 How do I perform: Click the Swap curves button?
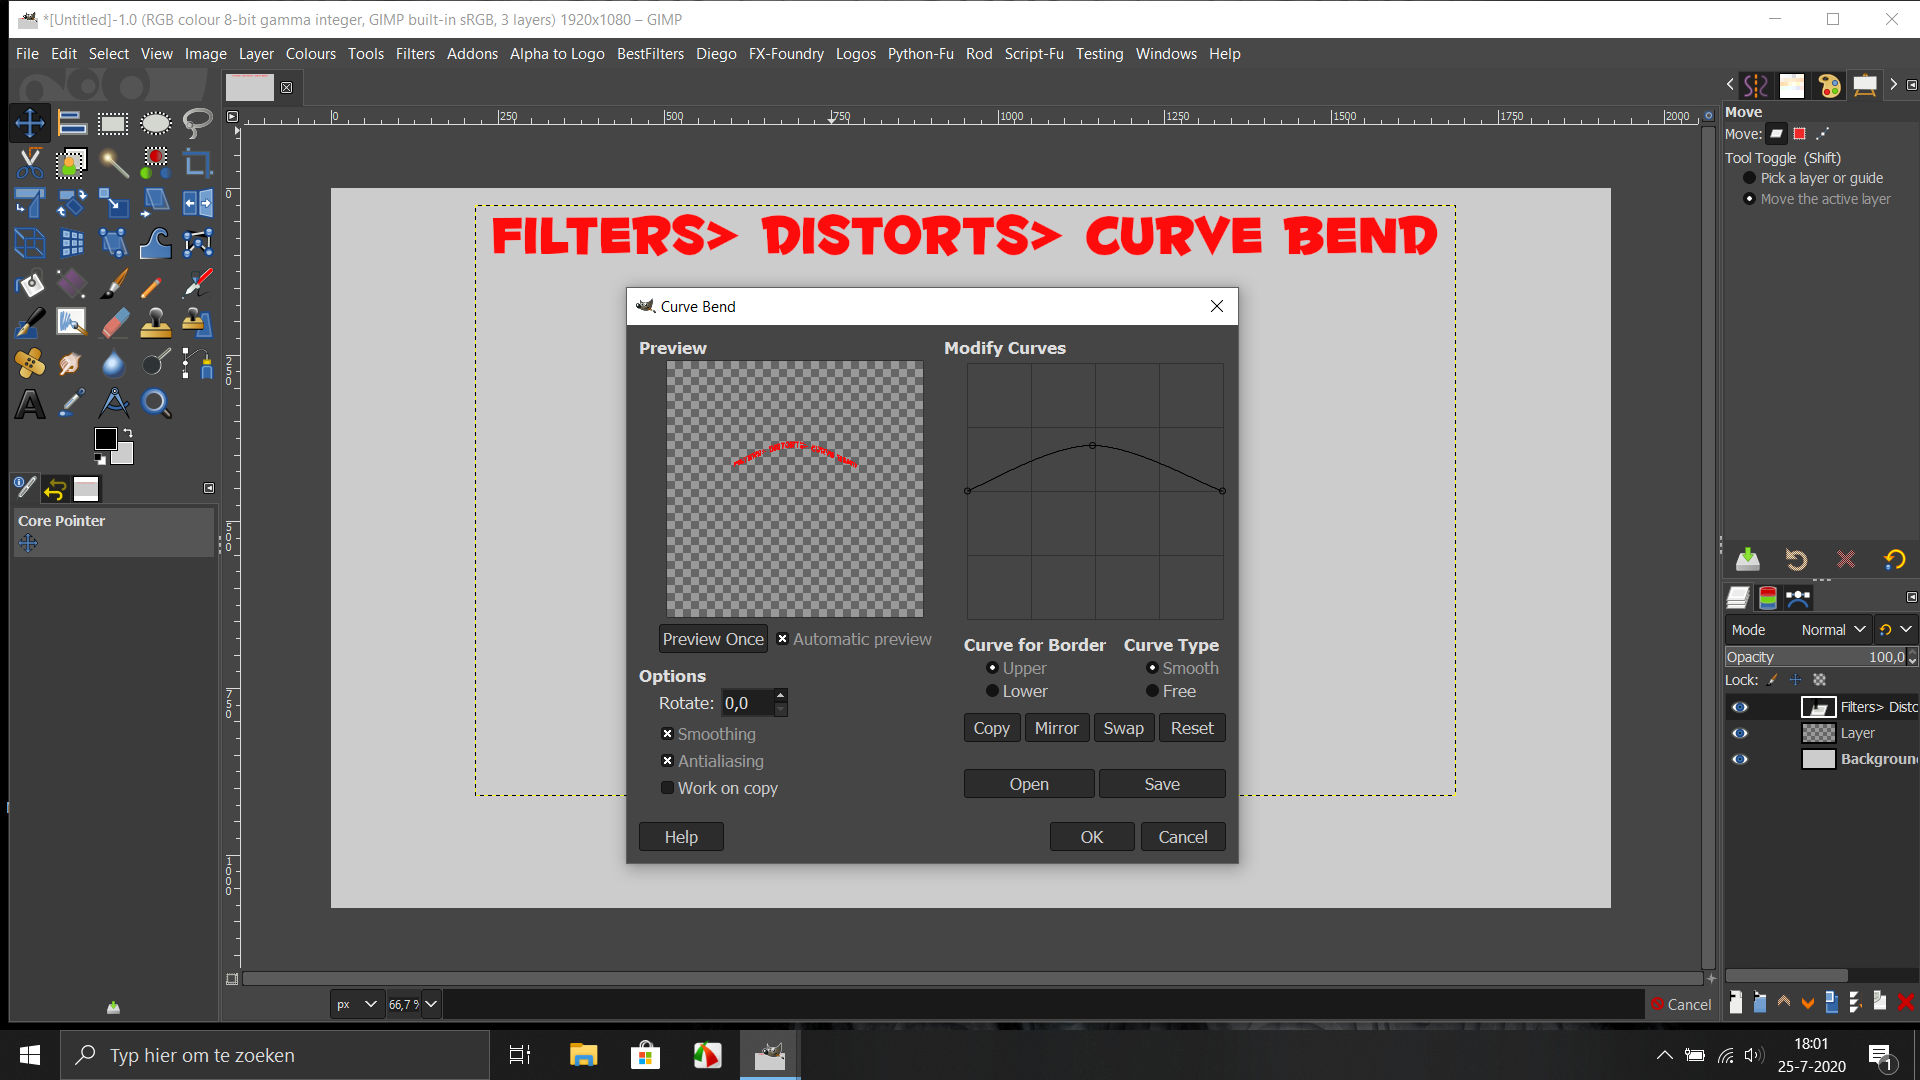[1123, 728]
